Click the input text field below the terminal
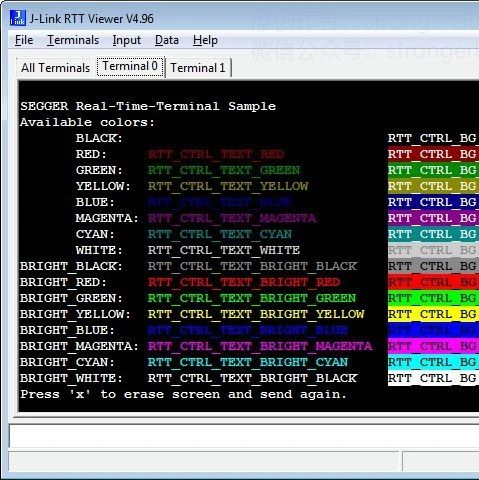This screenshot has width=479, height=480. (244, 435)
